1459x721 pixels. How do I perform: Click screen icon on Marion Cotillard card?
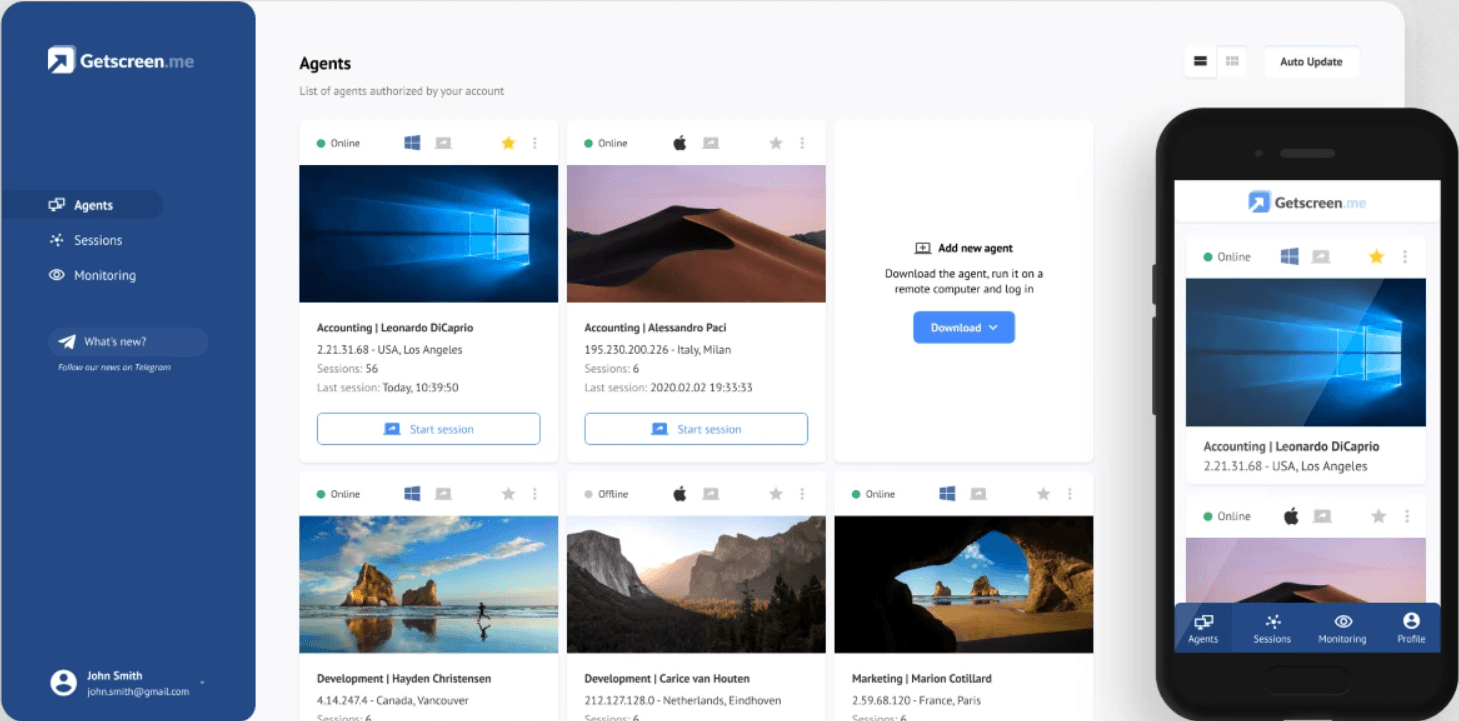978,494
